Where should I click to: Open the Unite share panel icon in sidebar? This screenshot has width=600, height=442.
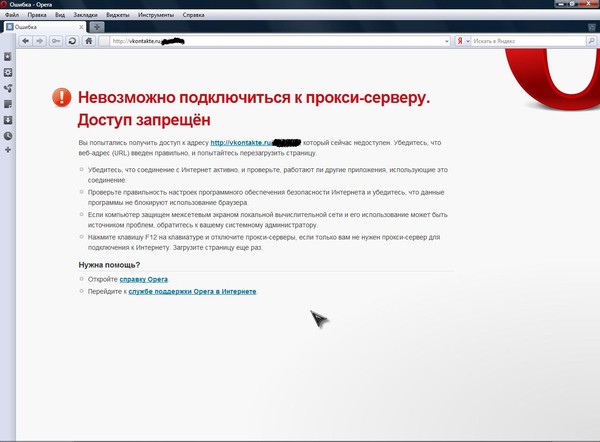point(8,88)
